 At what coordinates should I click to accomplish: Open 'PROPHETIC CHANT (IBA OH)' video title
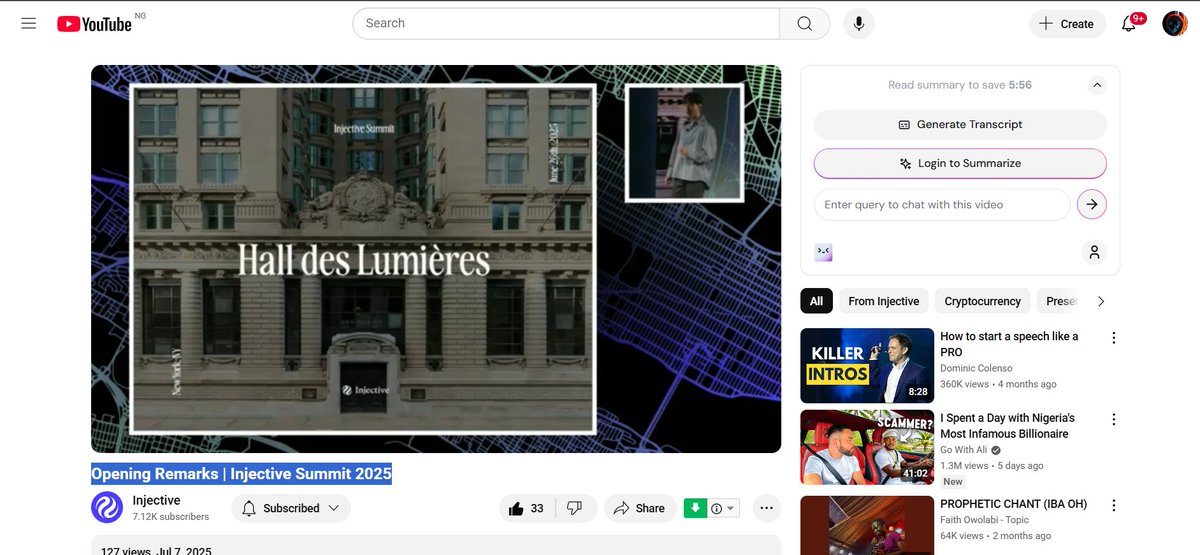(1014, 504)
